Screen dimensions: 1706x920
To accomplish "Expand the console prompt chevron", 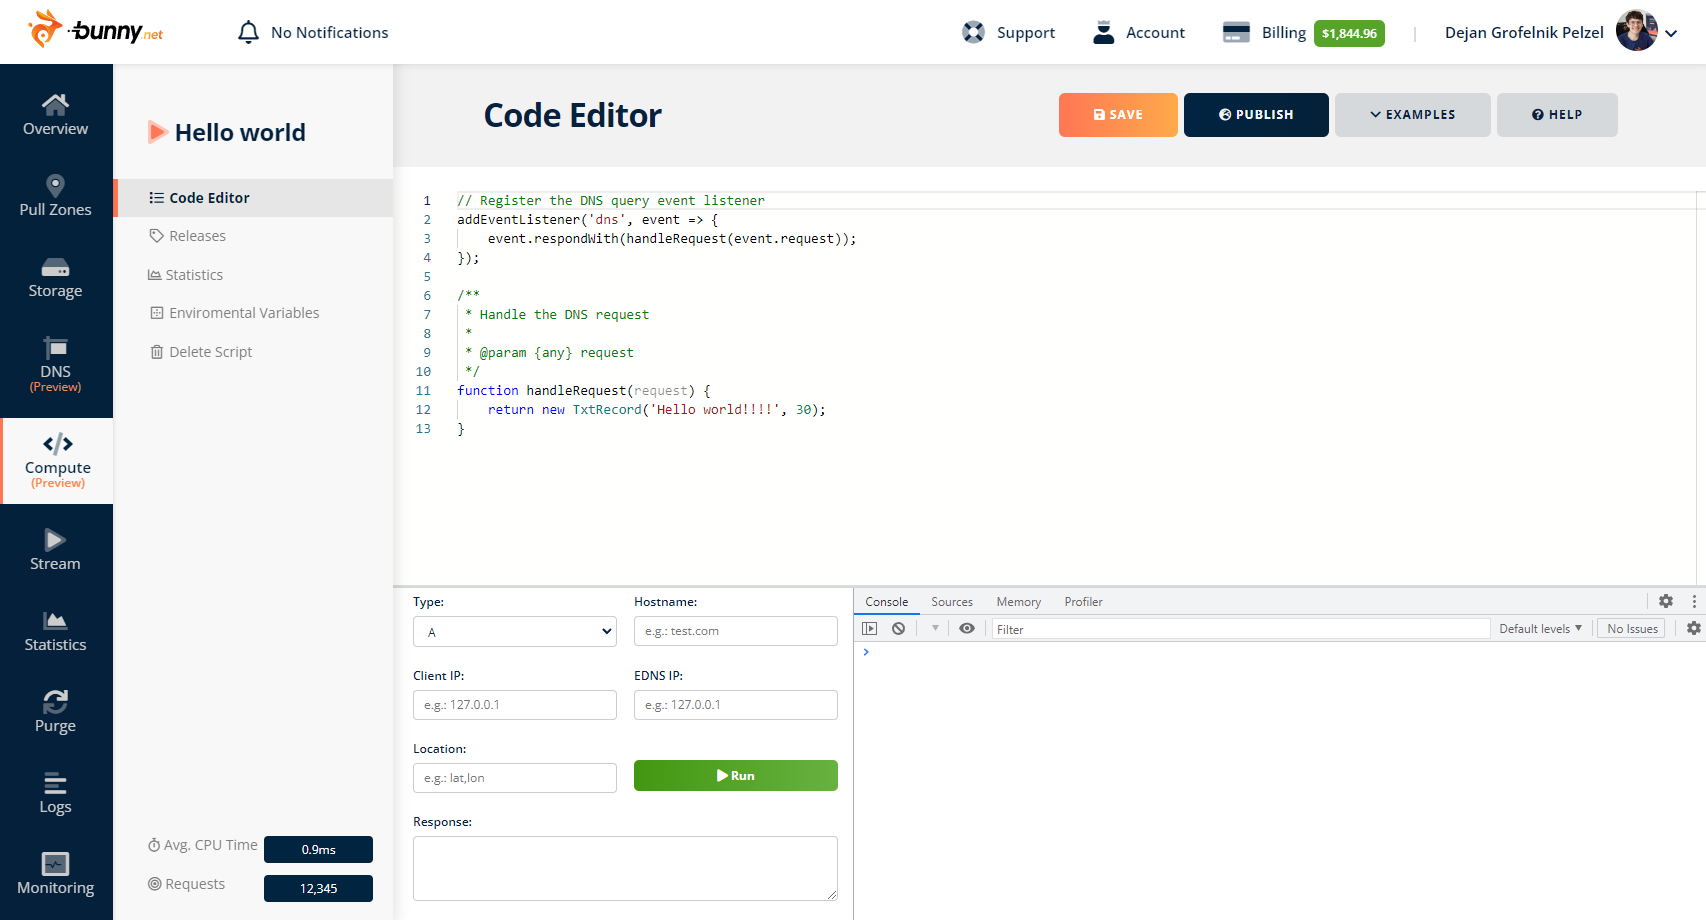I will pos(866,652).
